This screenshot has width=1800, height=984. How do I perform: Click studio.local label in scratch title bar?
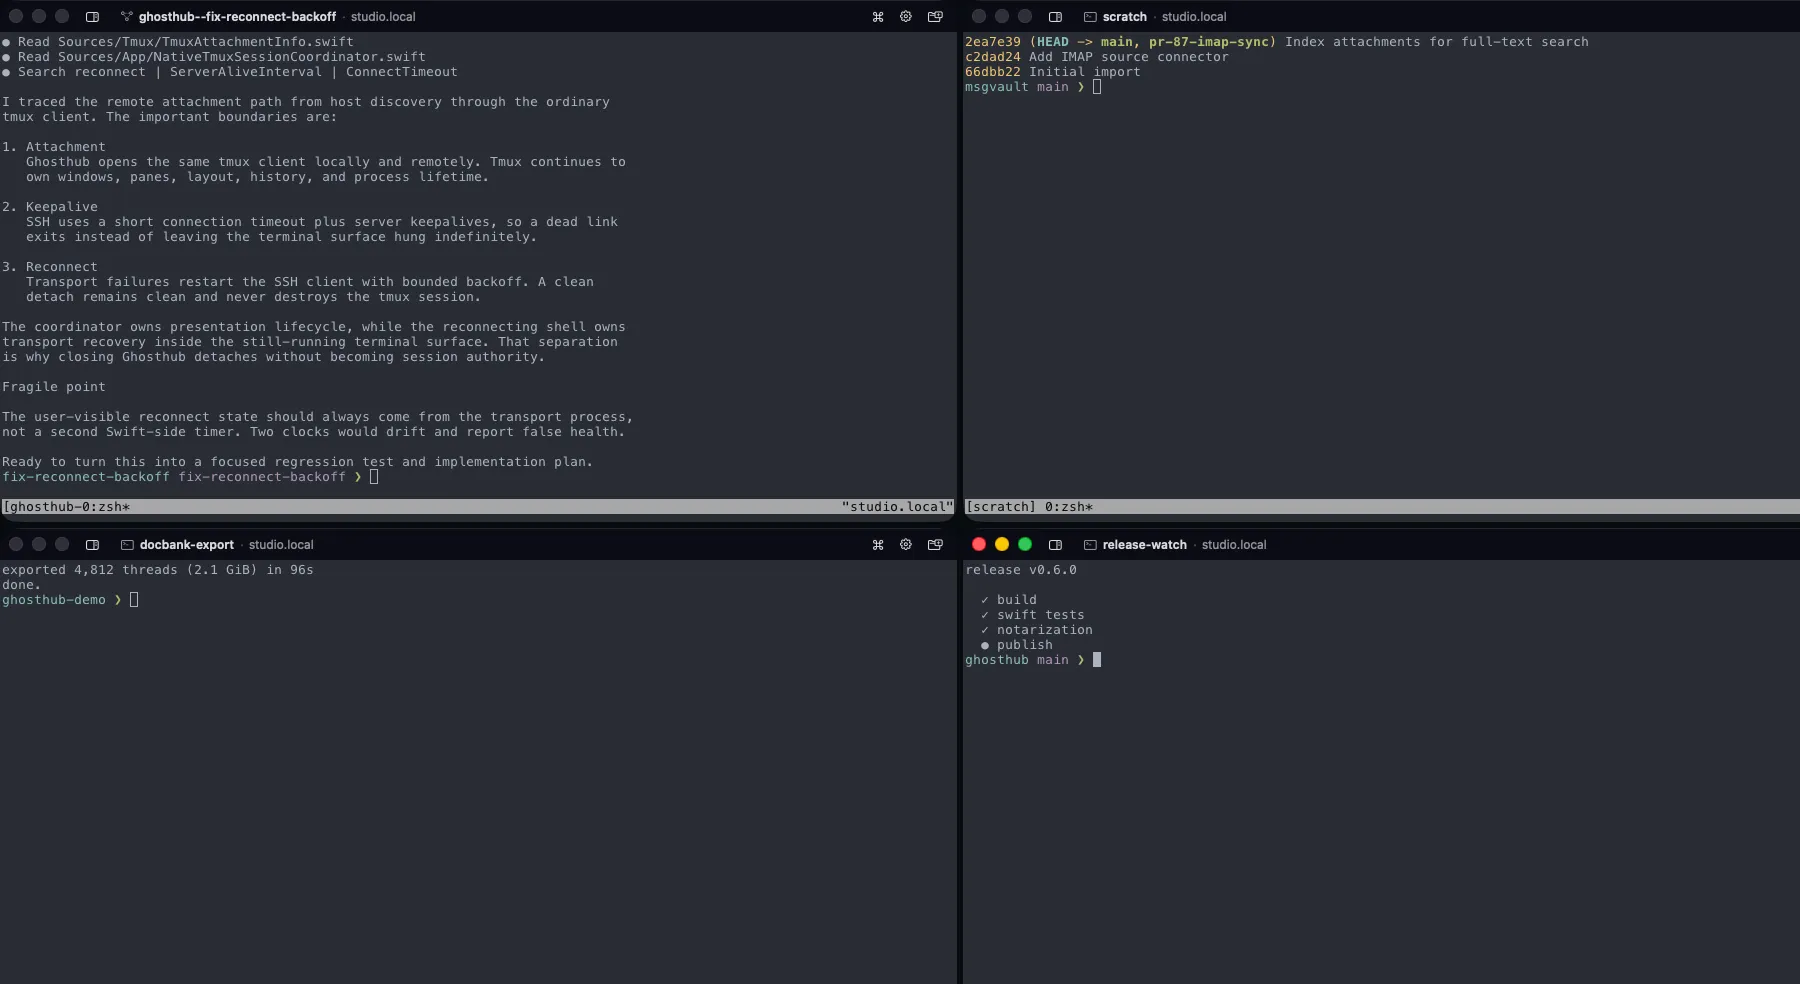tap(1194, 17)
